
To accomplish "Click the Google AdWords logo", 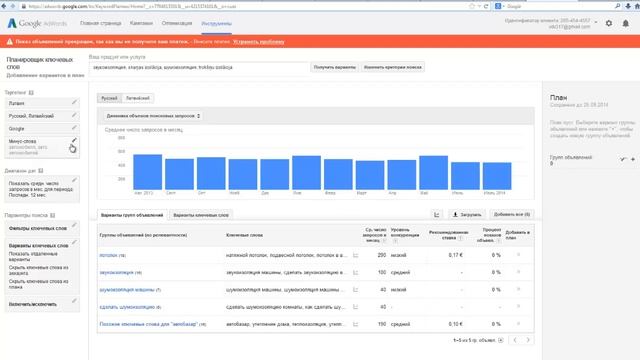I will pos(37,23).
